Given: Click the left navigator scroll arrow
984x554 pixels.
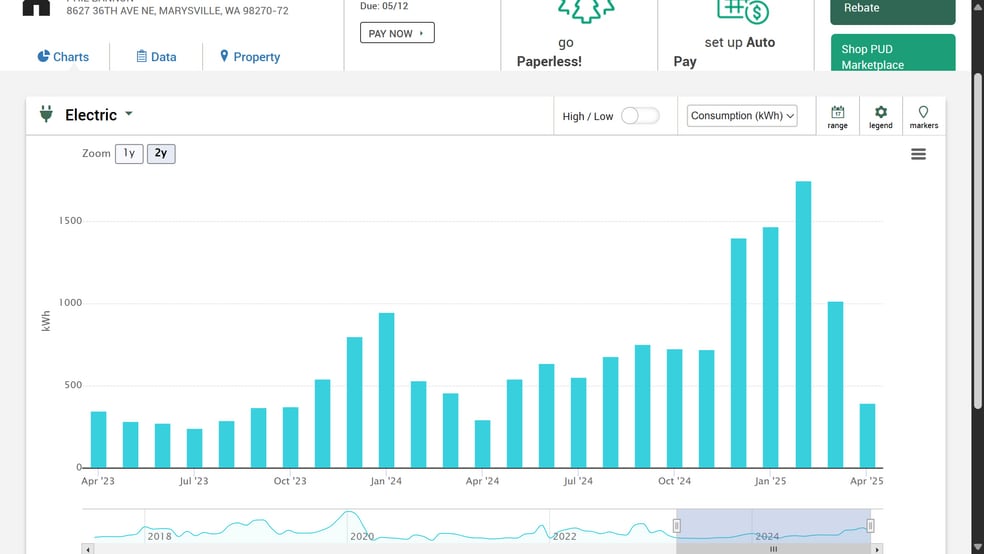Looking at the screenshot, I should 88,549.
